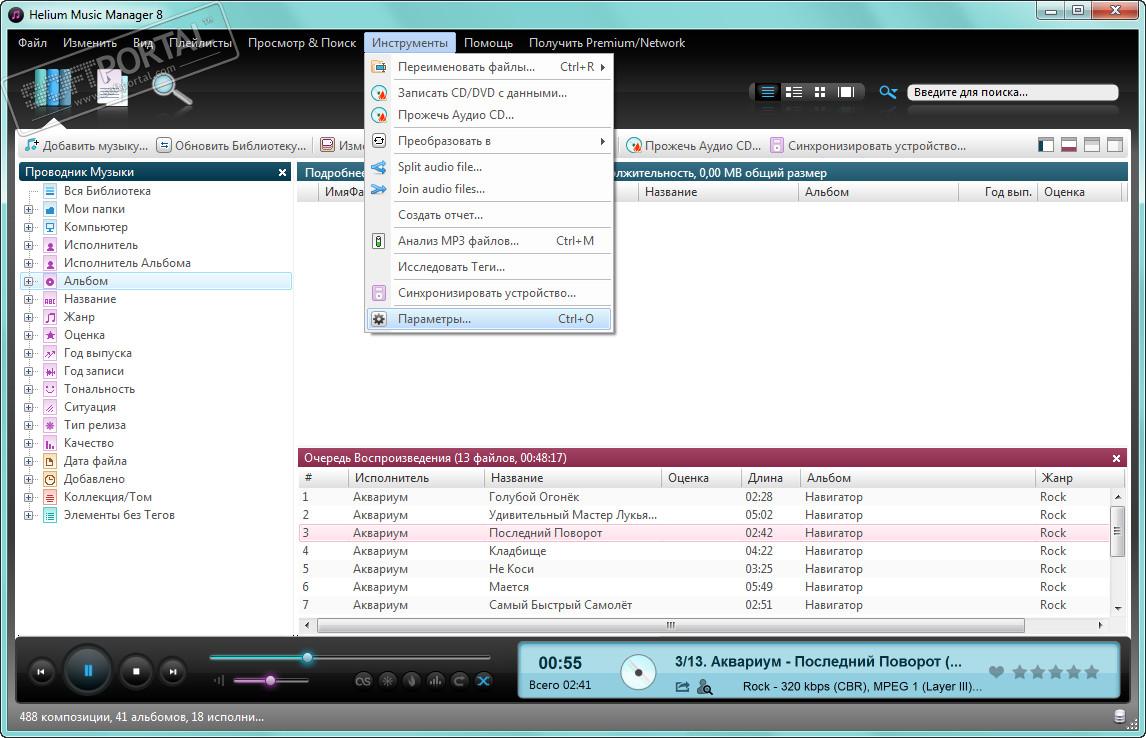Click the album disc cover icon
This screenshot has width=1146, height=738.
638,672
